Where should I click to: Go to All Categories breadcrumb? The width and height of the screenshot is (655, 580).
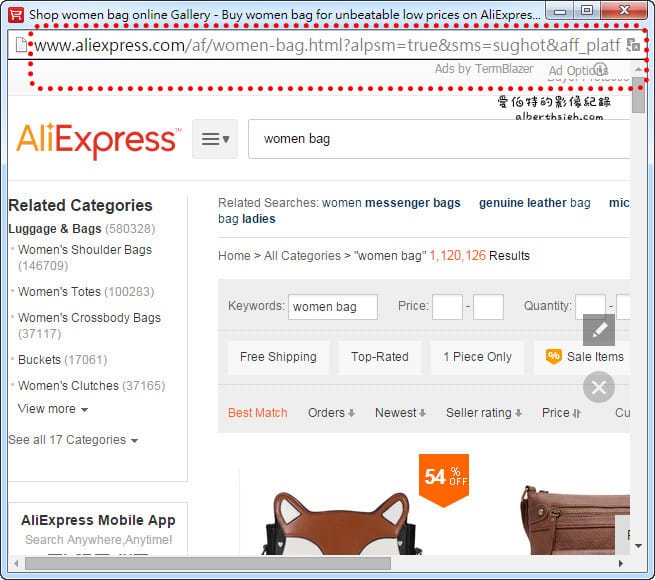[x=302, y=255]
